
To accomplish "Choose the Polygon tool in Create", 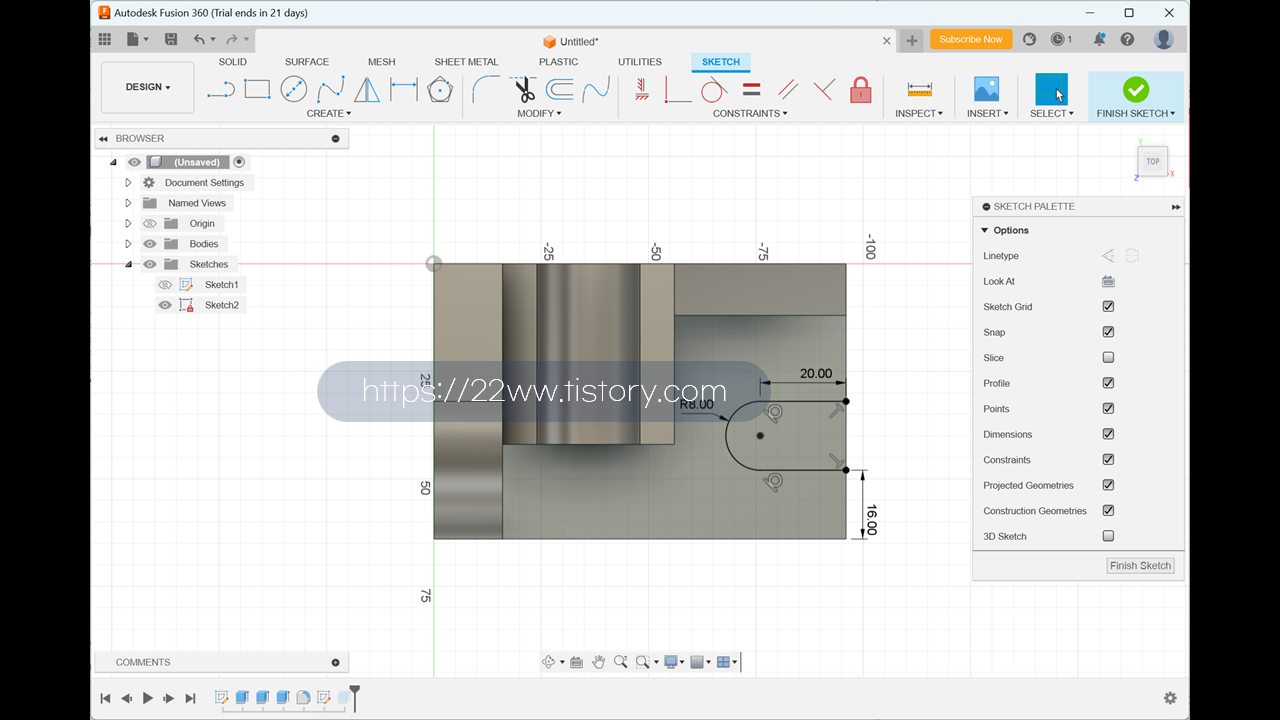I will (x=440, y=89).
